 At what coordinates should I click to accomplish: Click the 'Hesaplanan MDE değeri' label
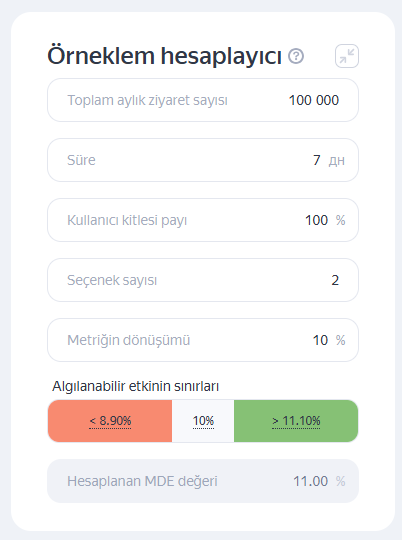coord(142,481)
